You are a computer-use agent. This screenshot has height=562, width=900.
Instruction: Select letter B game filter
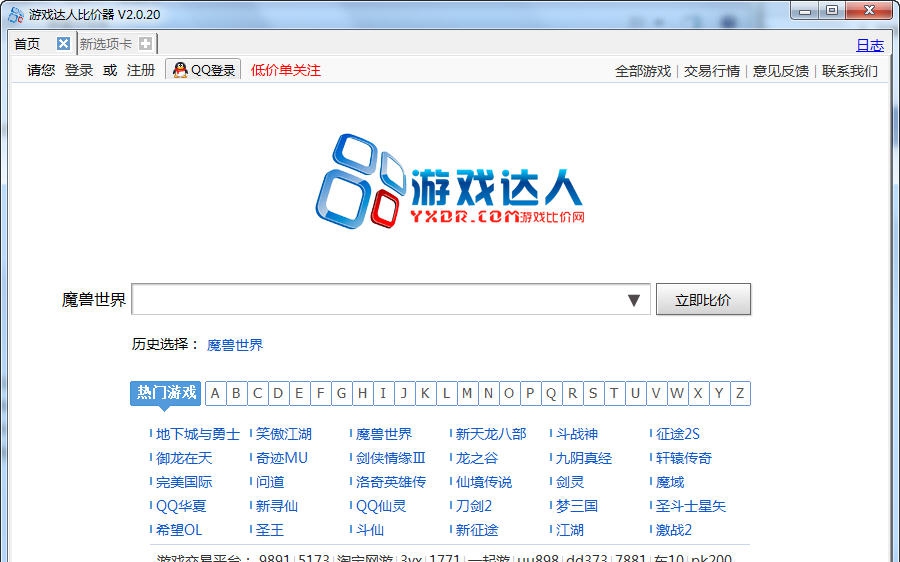click(x=236, y=393)
